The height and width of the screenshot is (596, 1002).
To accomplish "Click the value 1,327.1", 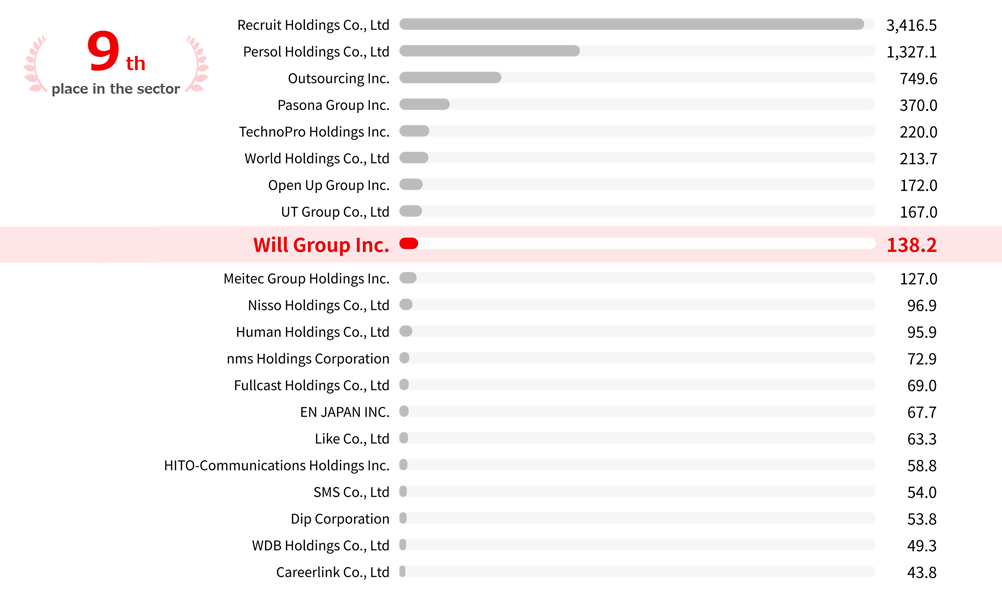I will [911, 52].
